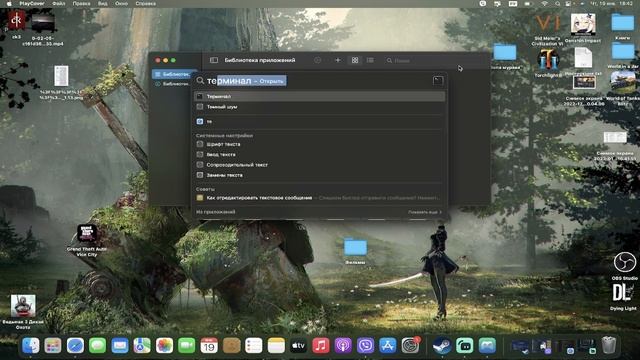
Task: Open Замены текста system setting result
Action: [320, 175]
